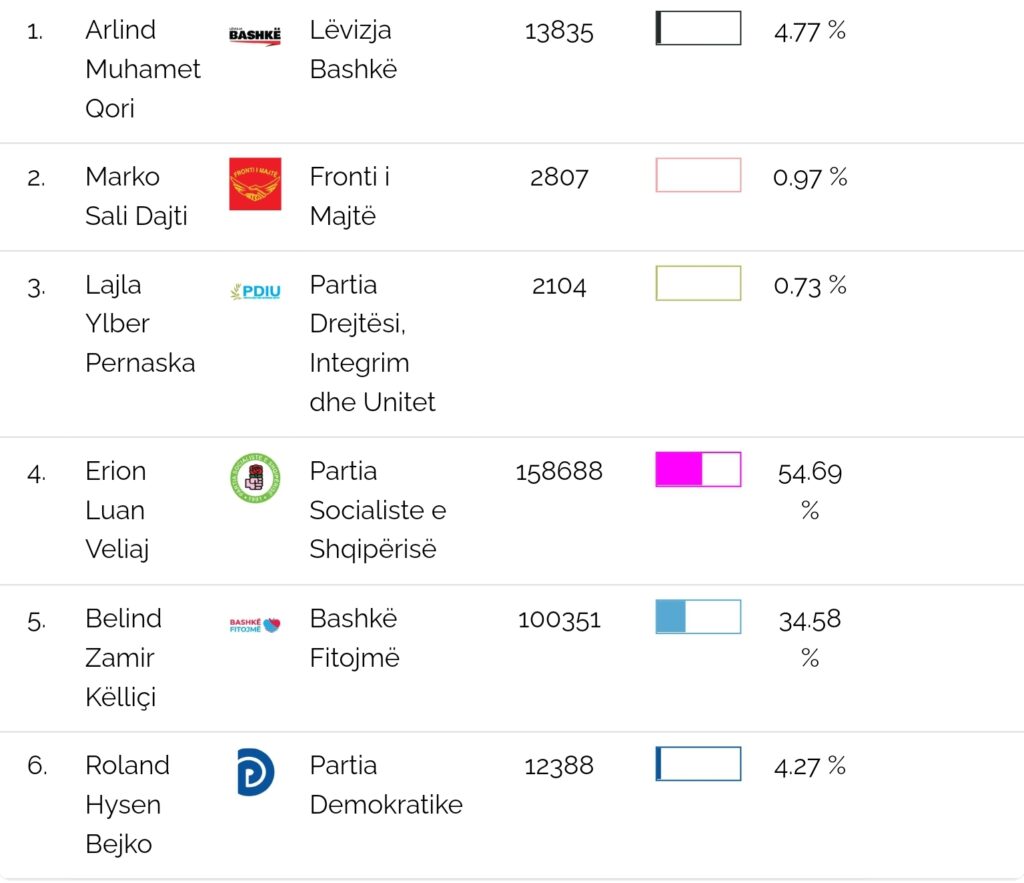
Task: Click the PDIU party logo
Action: [254, 292]
